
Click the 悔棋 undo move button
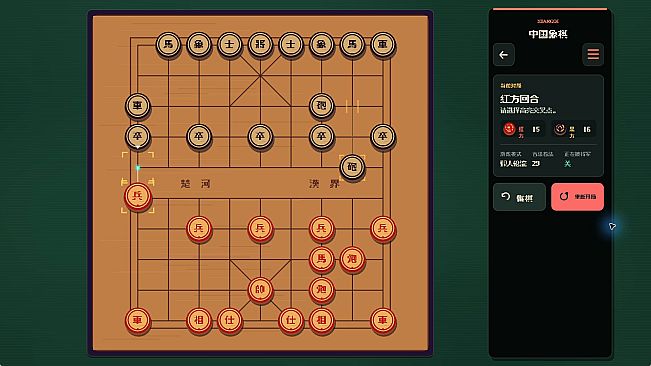[x=519, y=197]
